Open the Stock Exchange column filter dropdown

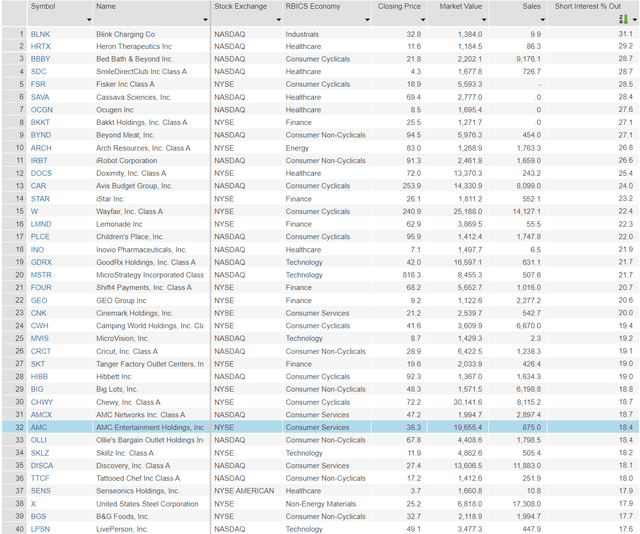point(278,20)
